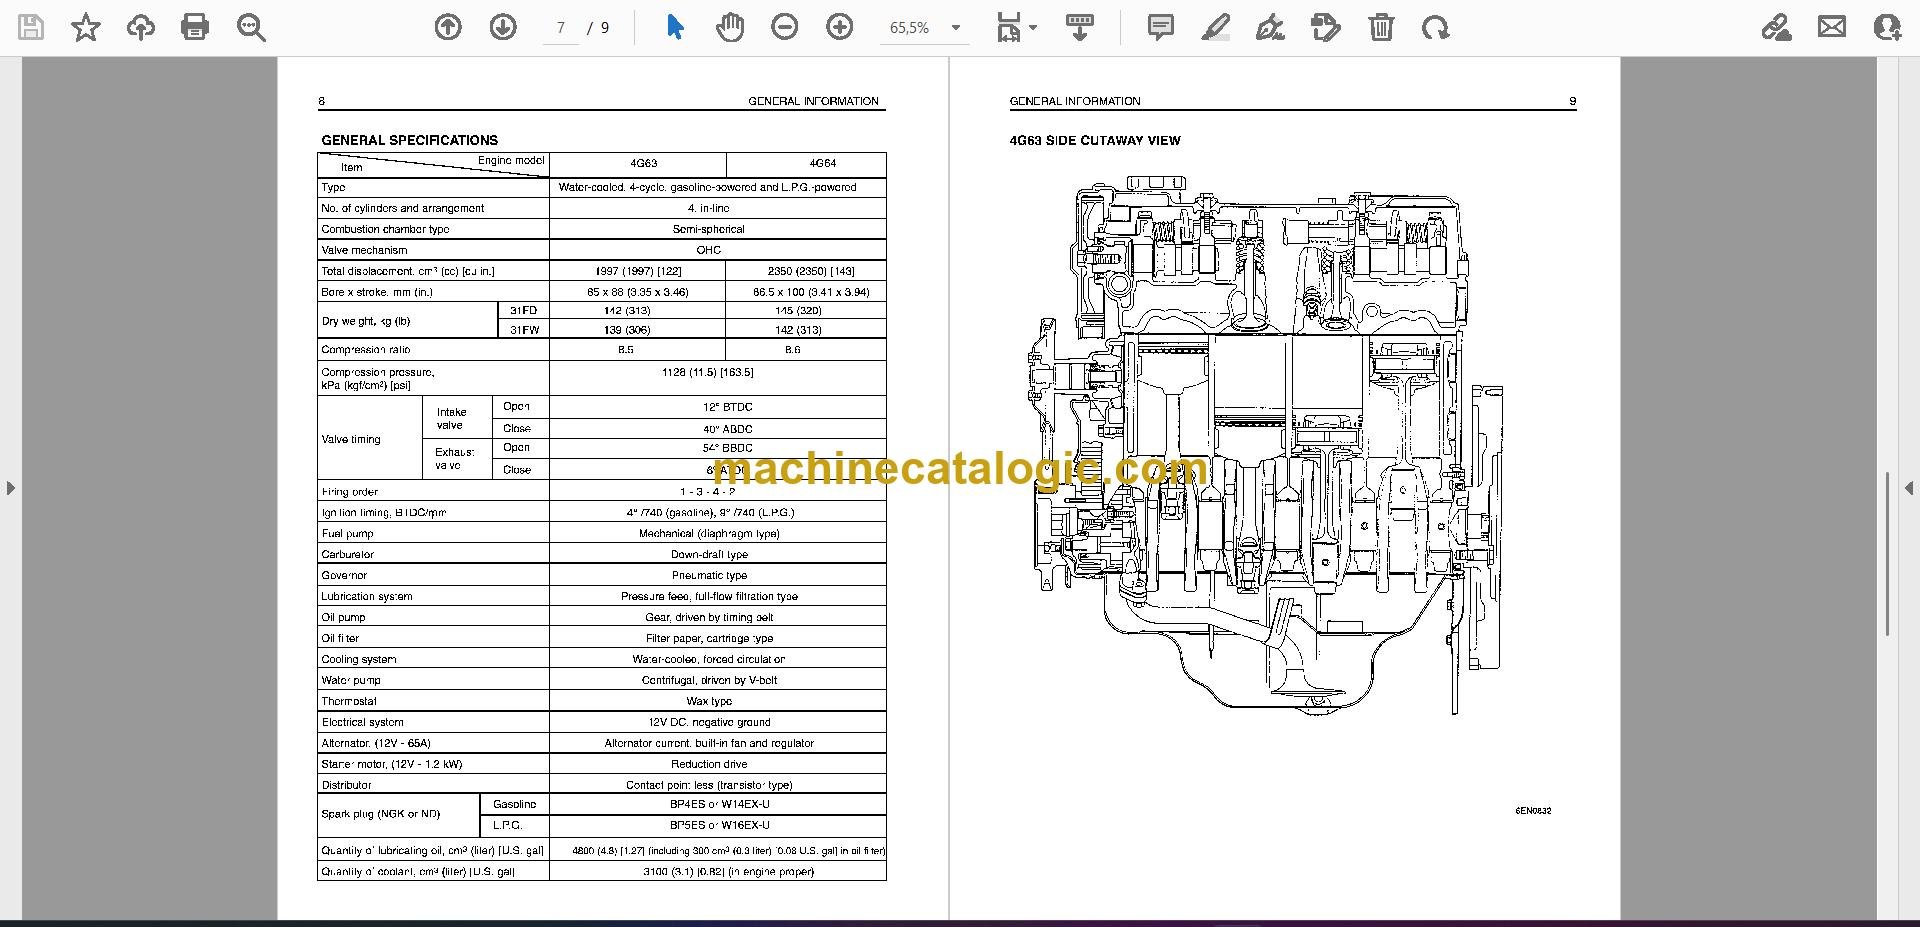Click the '4G63 SIDE CUTAWAY VIEW' heading
The image size is (1920, 927).
[1095, 140]
